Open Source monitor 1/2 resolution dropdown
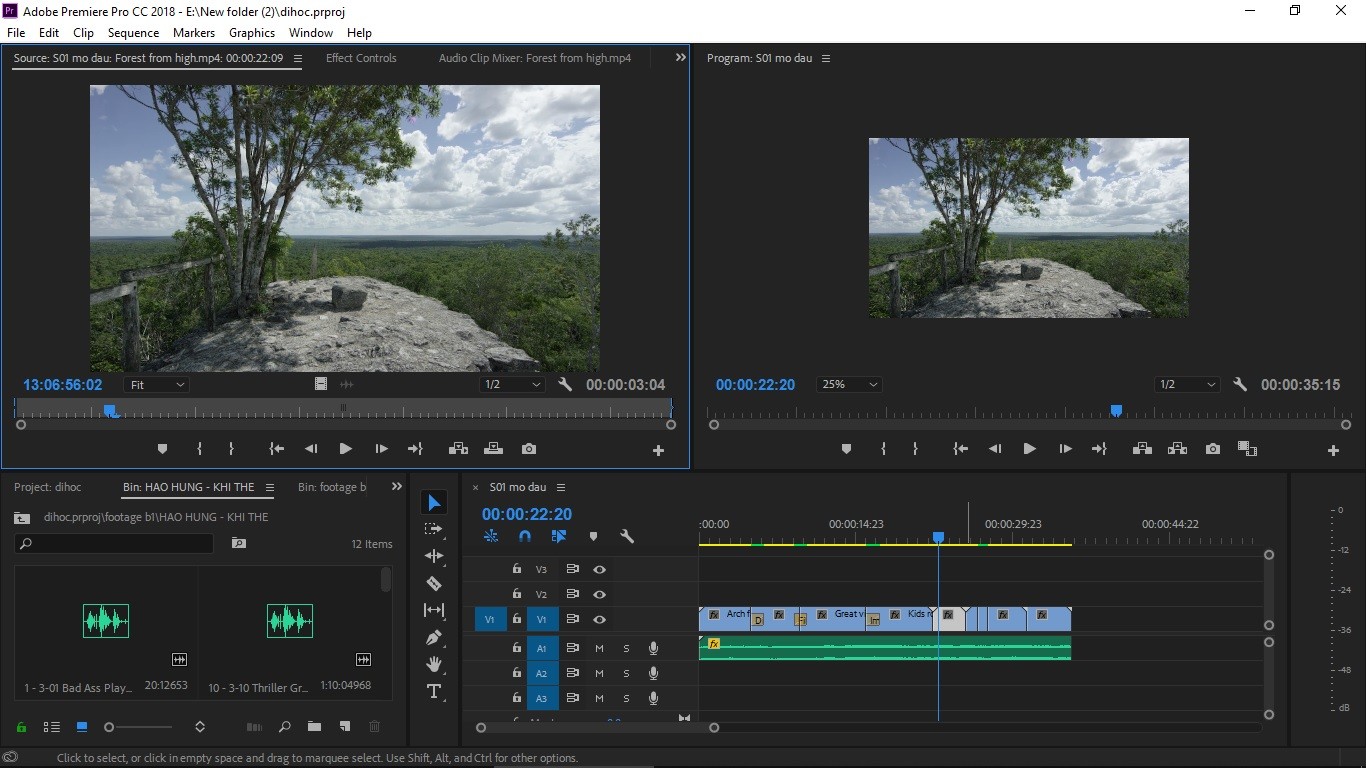This screenshot has height=768, width=1366. pos(511,385)
